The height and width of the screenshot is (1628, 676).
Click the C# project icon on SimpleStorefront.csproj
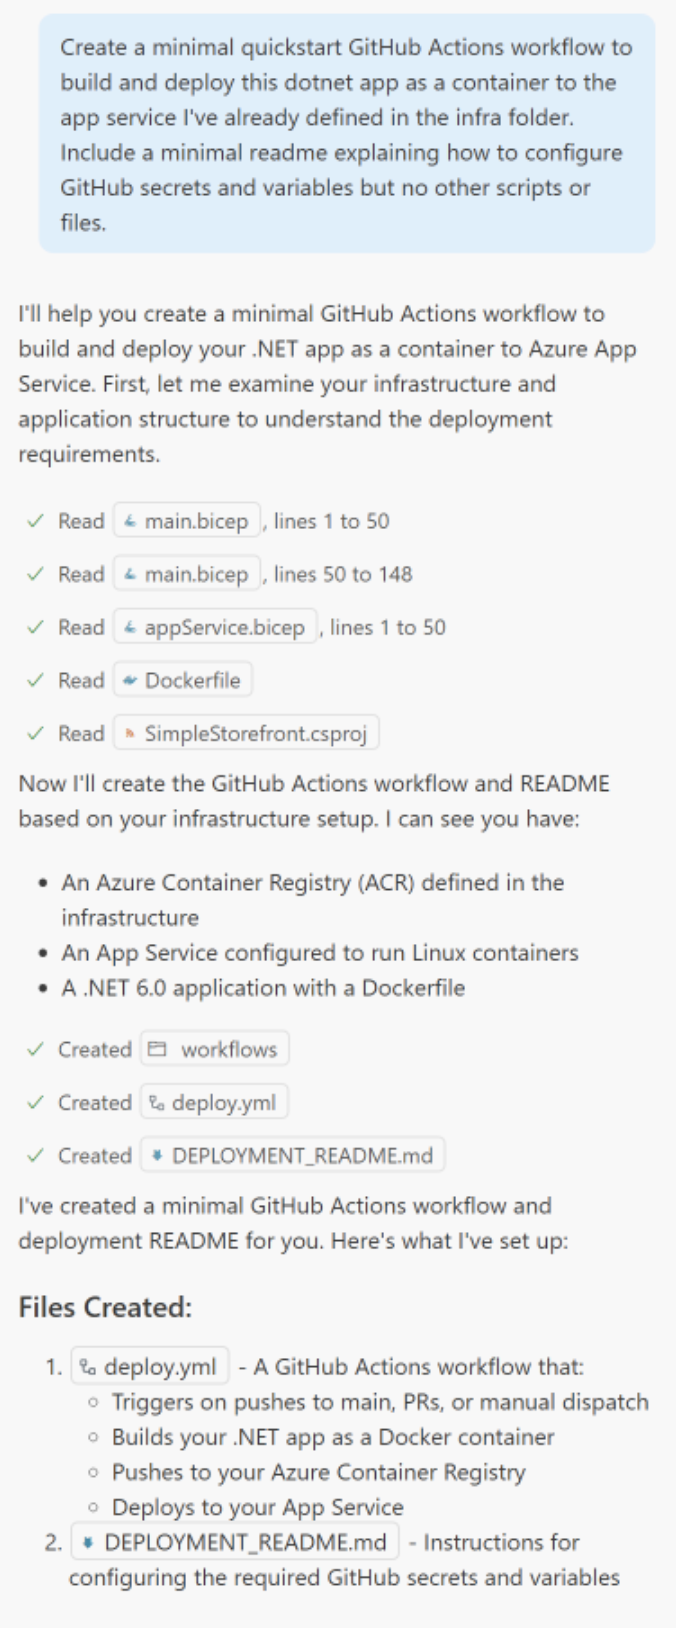[x=131, y=733]
